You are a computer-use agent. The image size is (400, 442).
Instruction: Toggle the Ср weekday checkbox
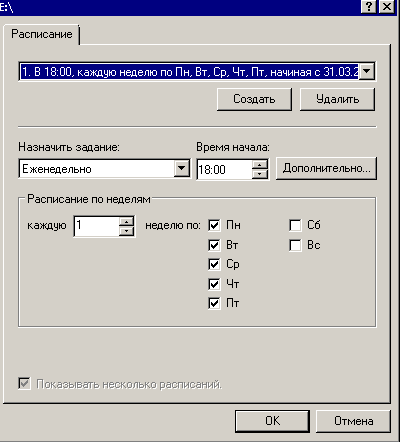pyautogui.click(x=214, y=264)
